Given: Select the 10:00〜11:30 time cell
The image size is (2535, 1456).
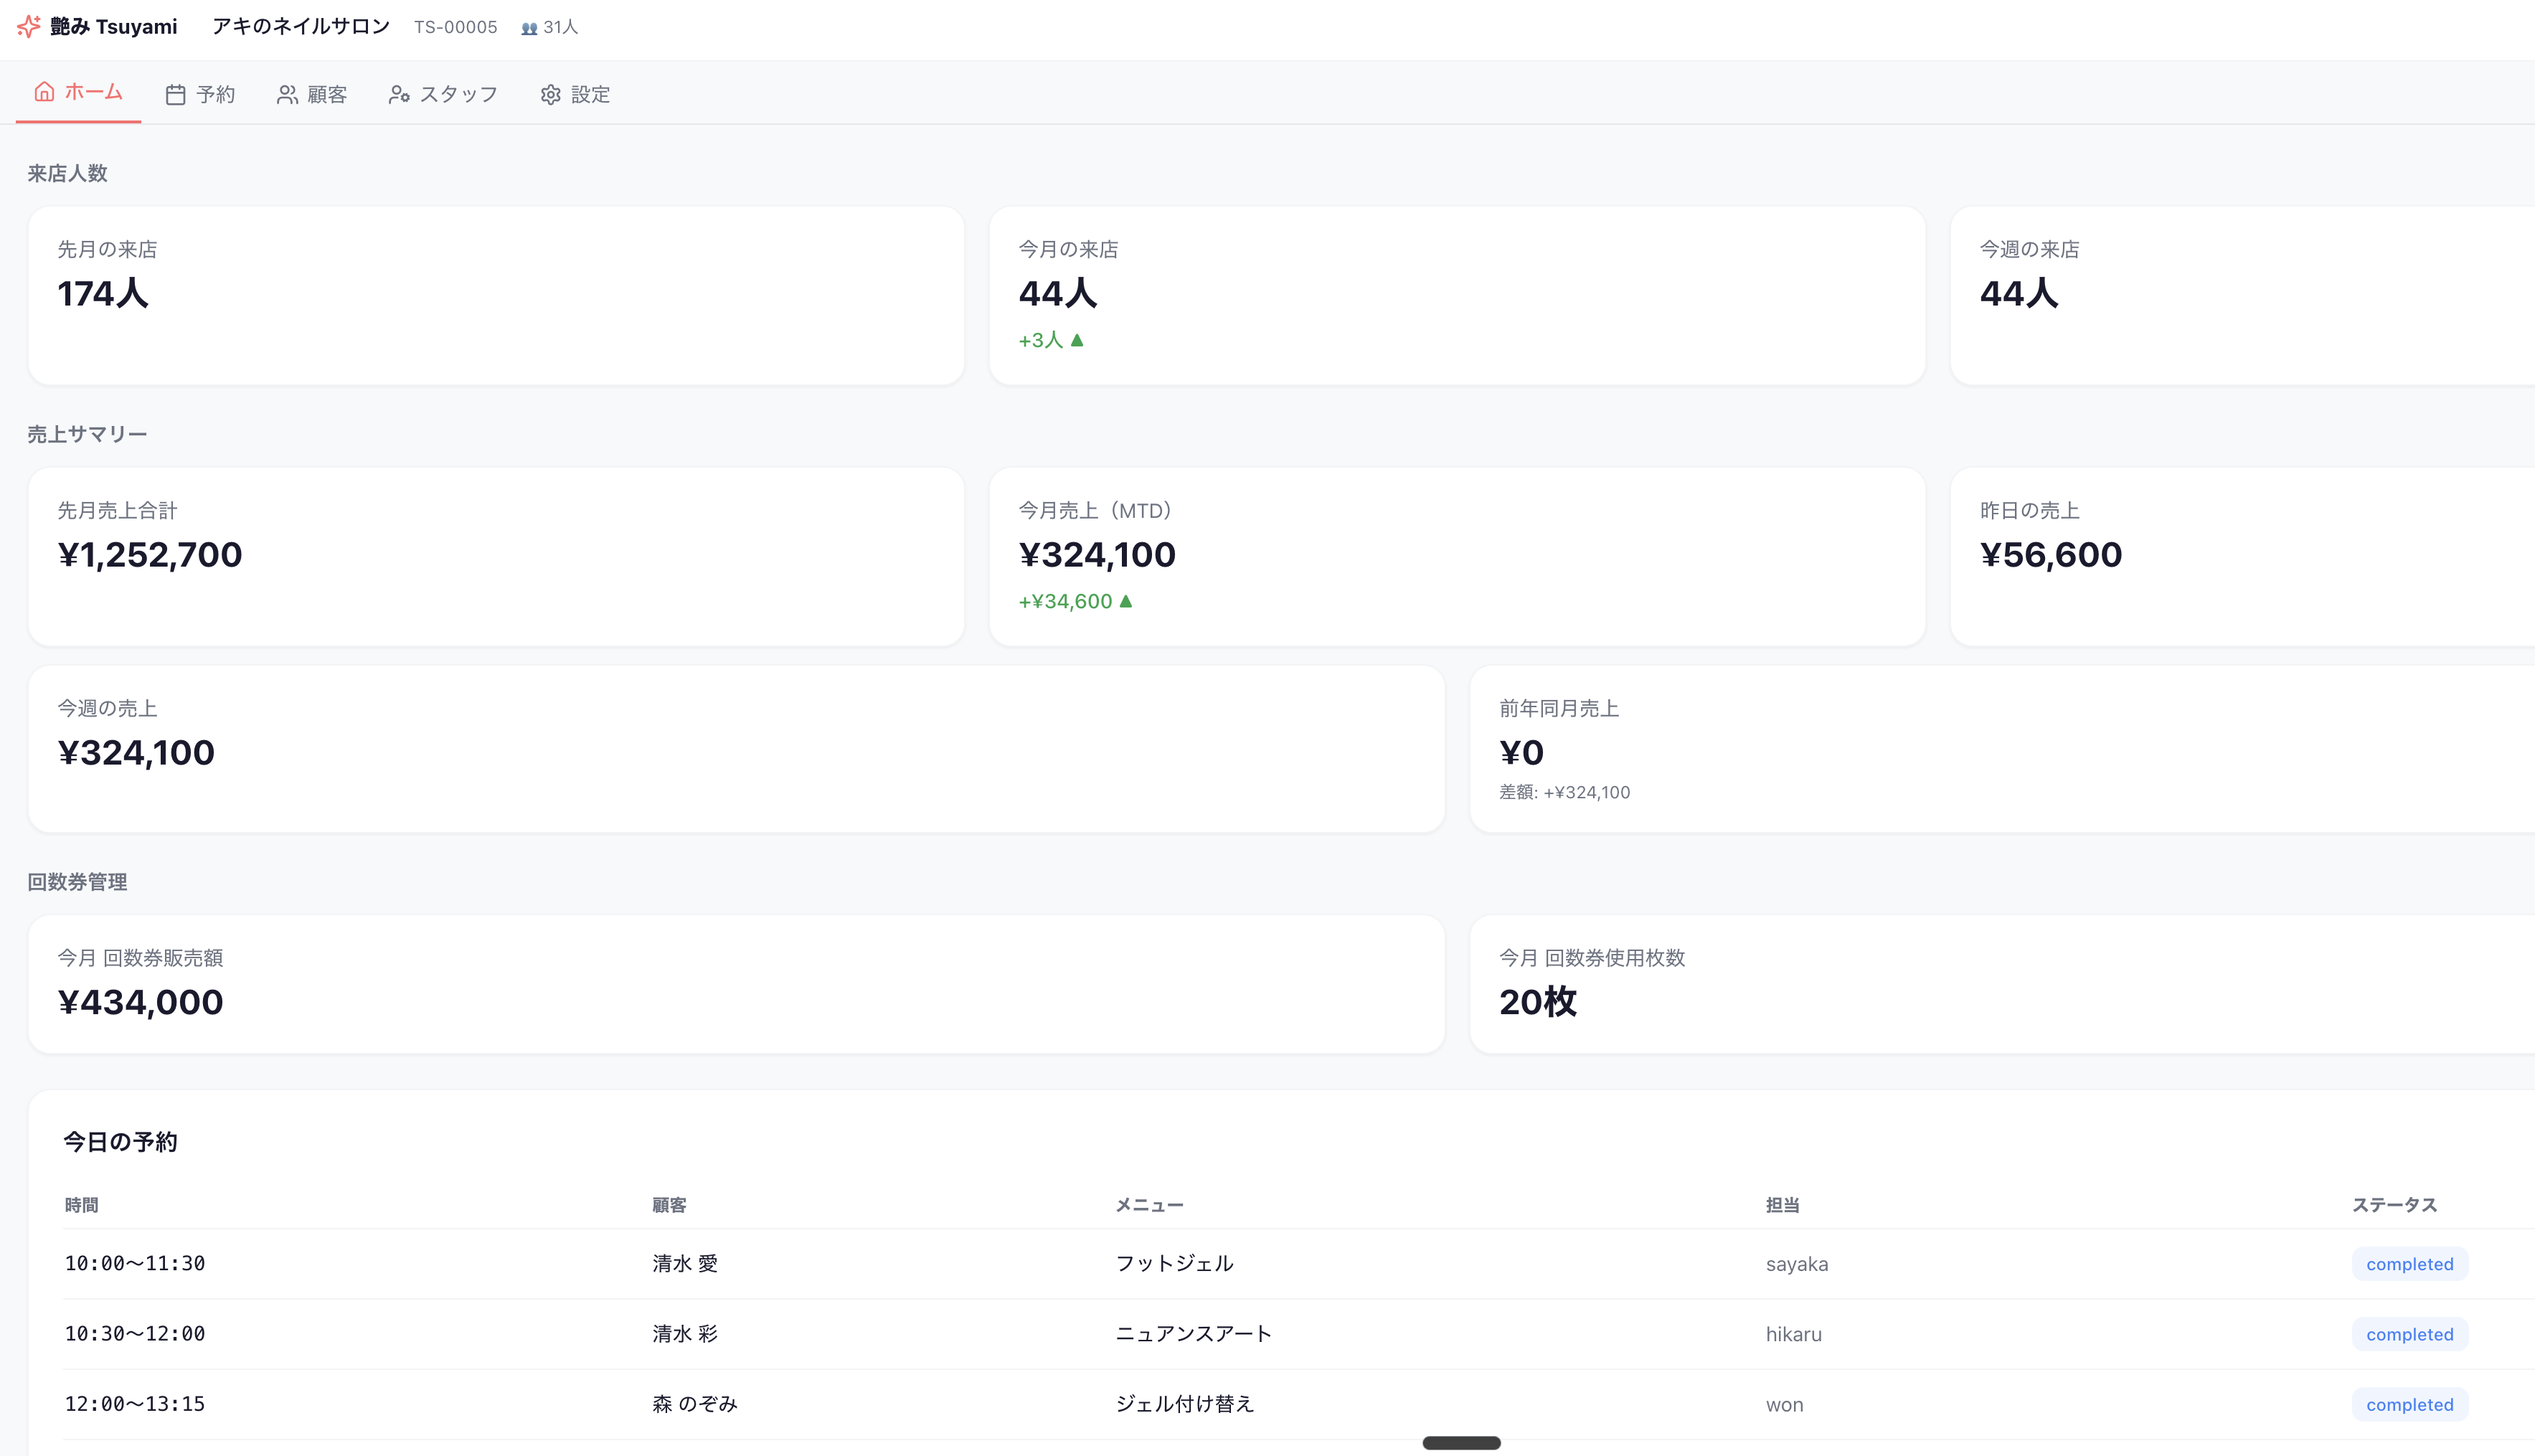Looking at the screenshot, I should point(135,1264).
